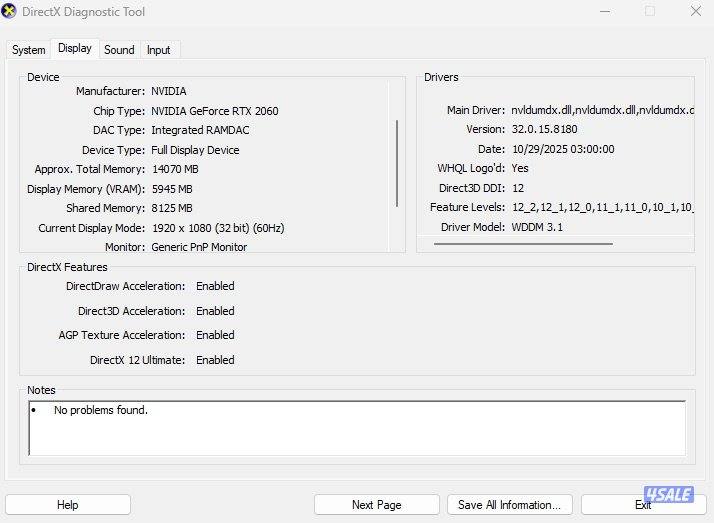Close the DirectX Diagnostic Tool window
This screenshot has height=523, width=714.
click(695, 11)
